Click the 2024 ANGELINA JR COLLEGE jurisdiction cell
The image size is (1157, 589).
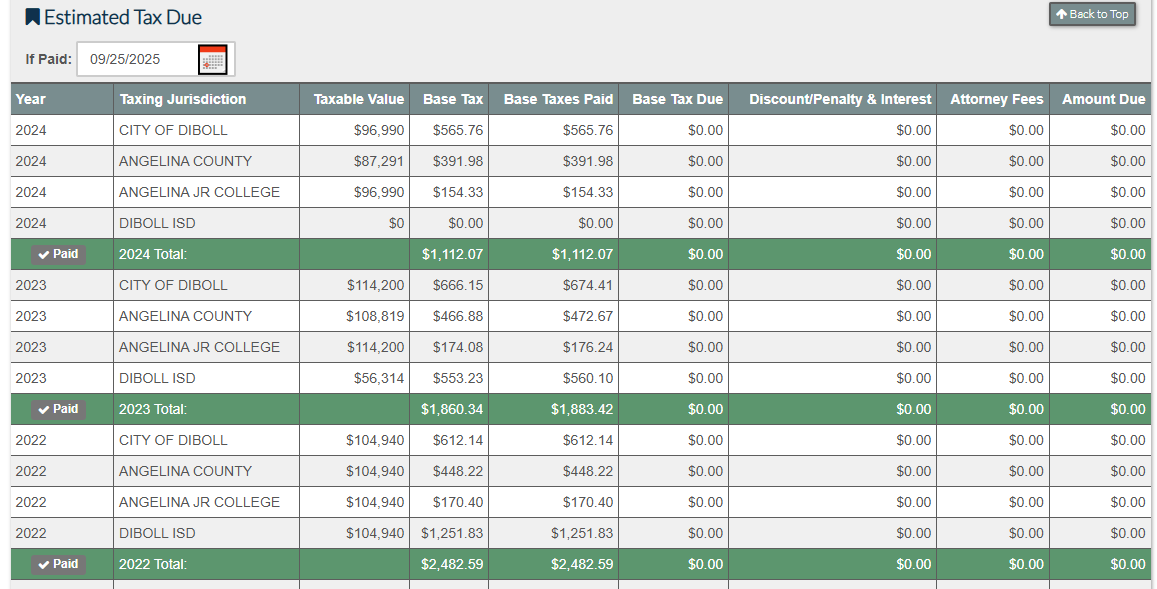[199, 192]
